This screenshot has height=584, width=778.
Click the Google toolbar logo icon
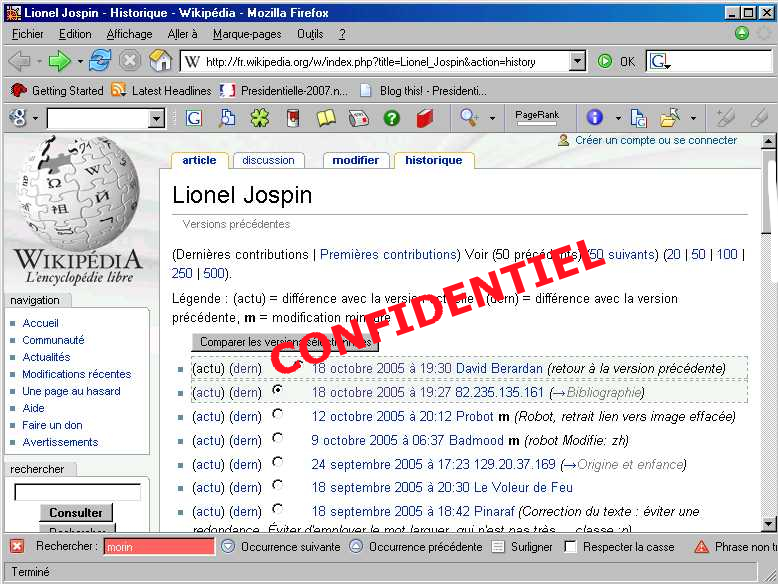point(18,118)
